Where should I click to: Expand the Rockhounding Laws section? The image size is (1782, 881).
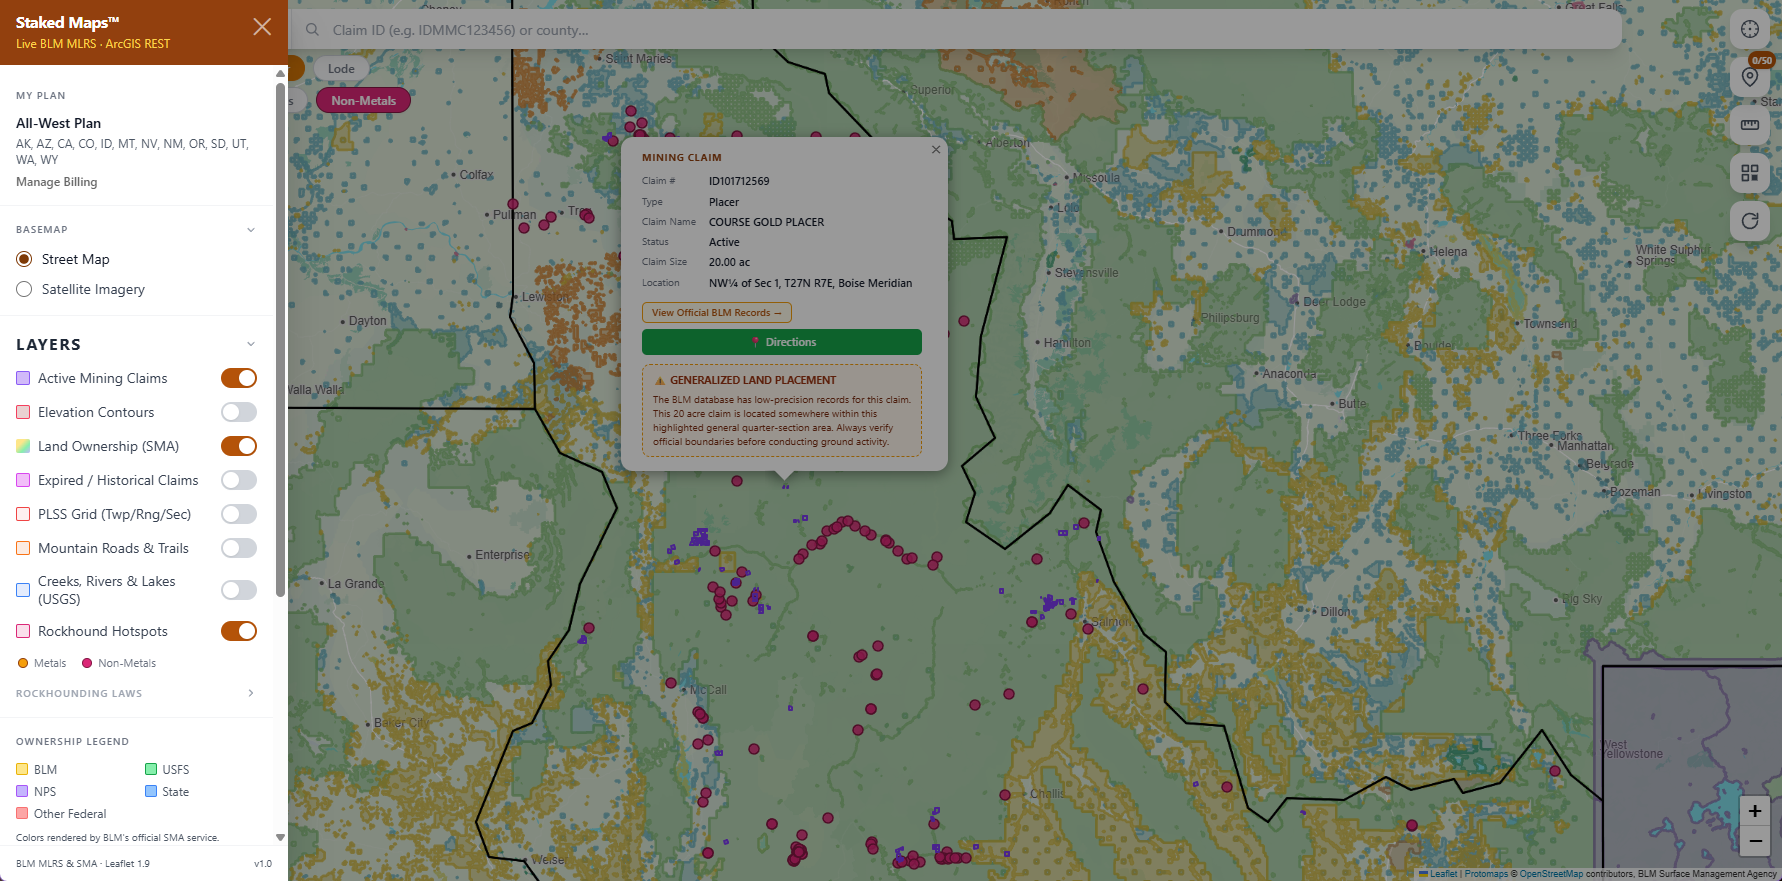136,693
